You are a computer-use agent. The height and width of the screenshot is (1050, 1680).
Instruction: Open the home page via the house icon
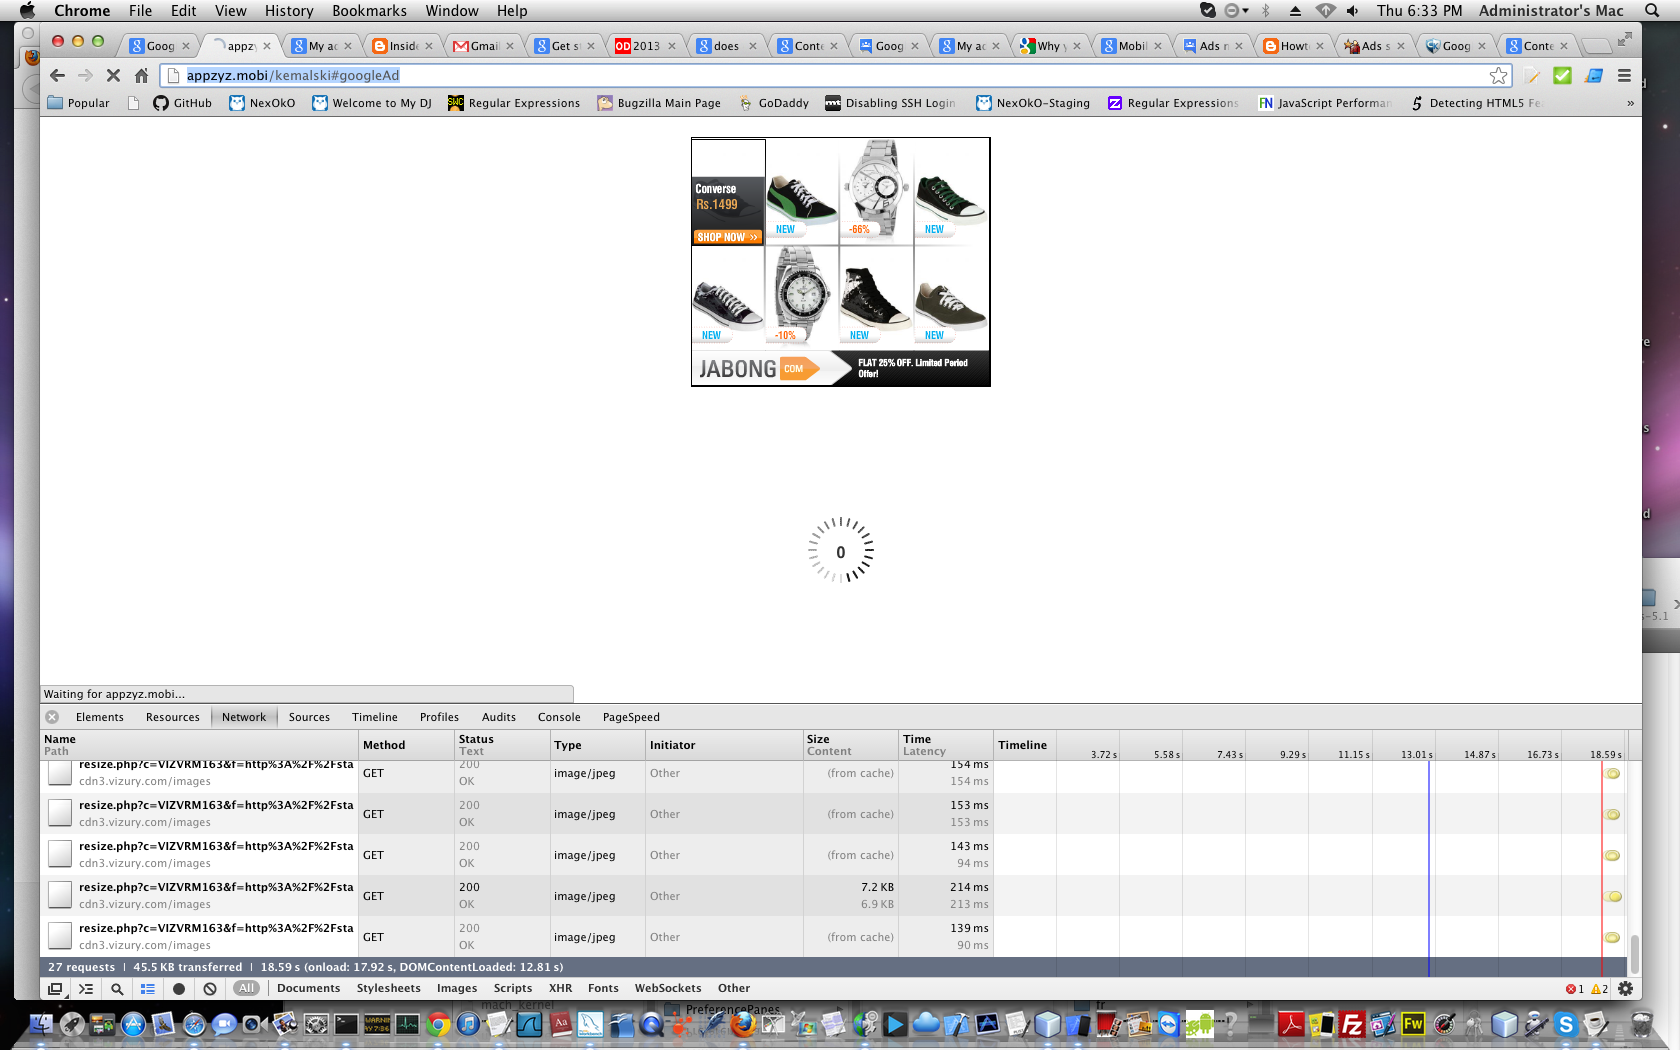pyautogui.click(x=141, y=75)
